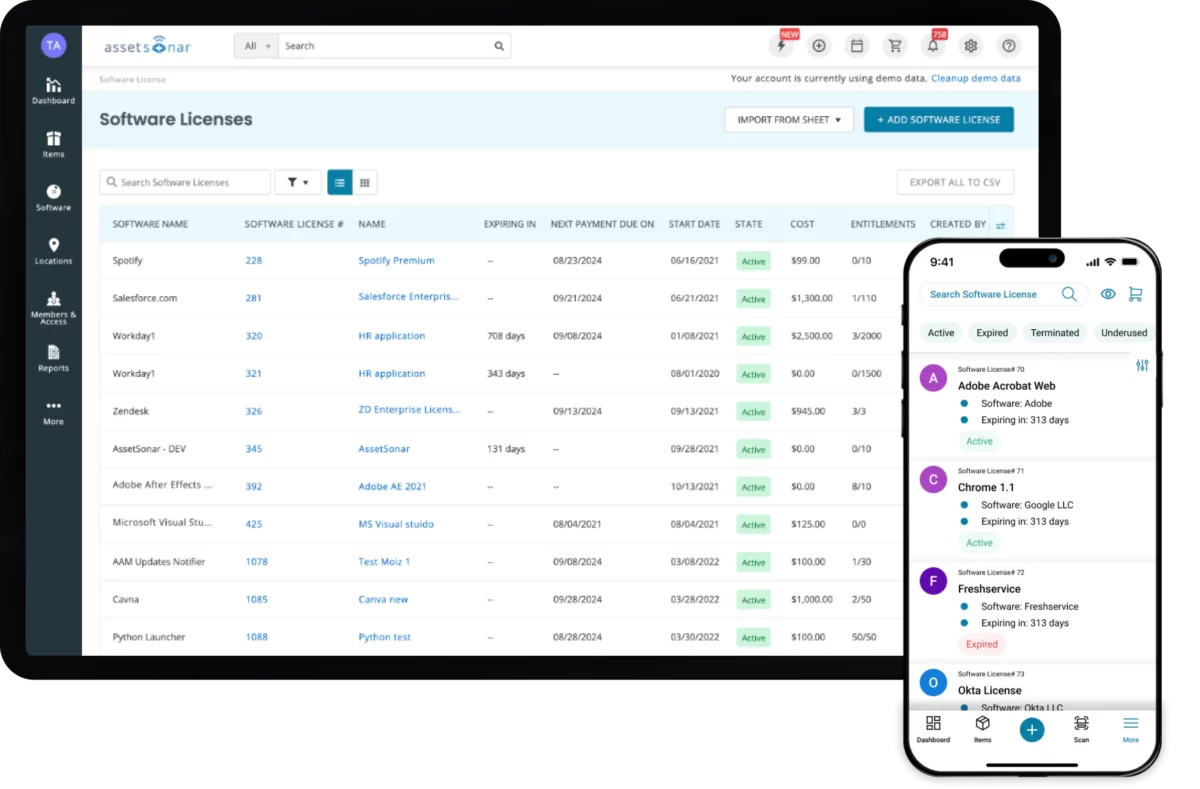
Task: Open the All search scope dropdown
Action: point(255,46)
